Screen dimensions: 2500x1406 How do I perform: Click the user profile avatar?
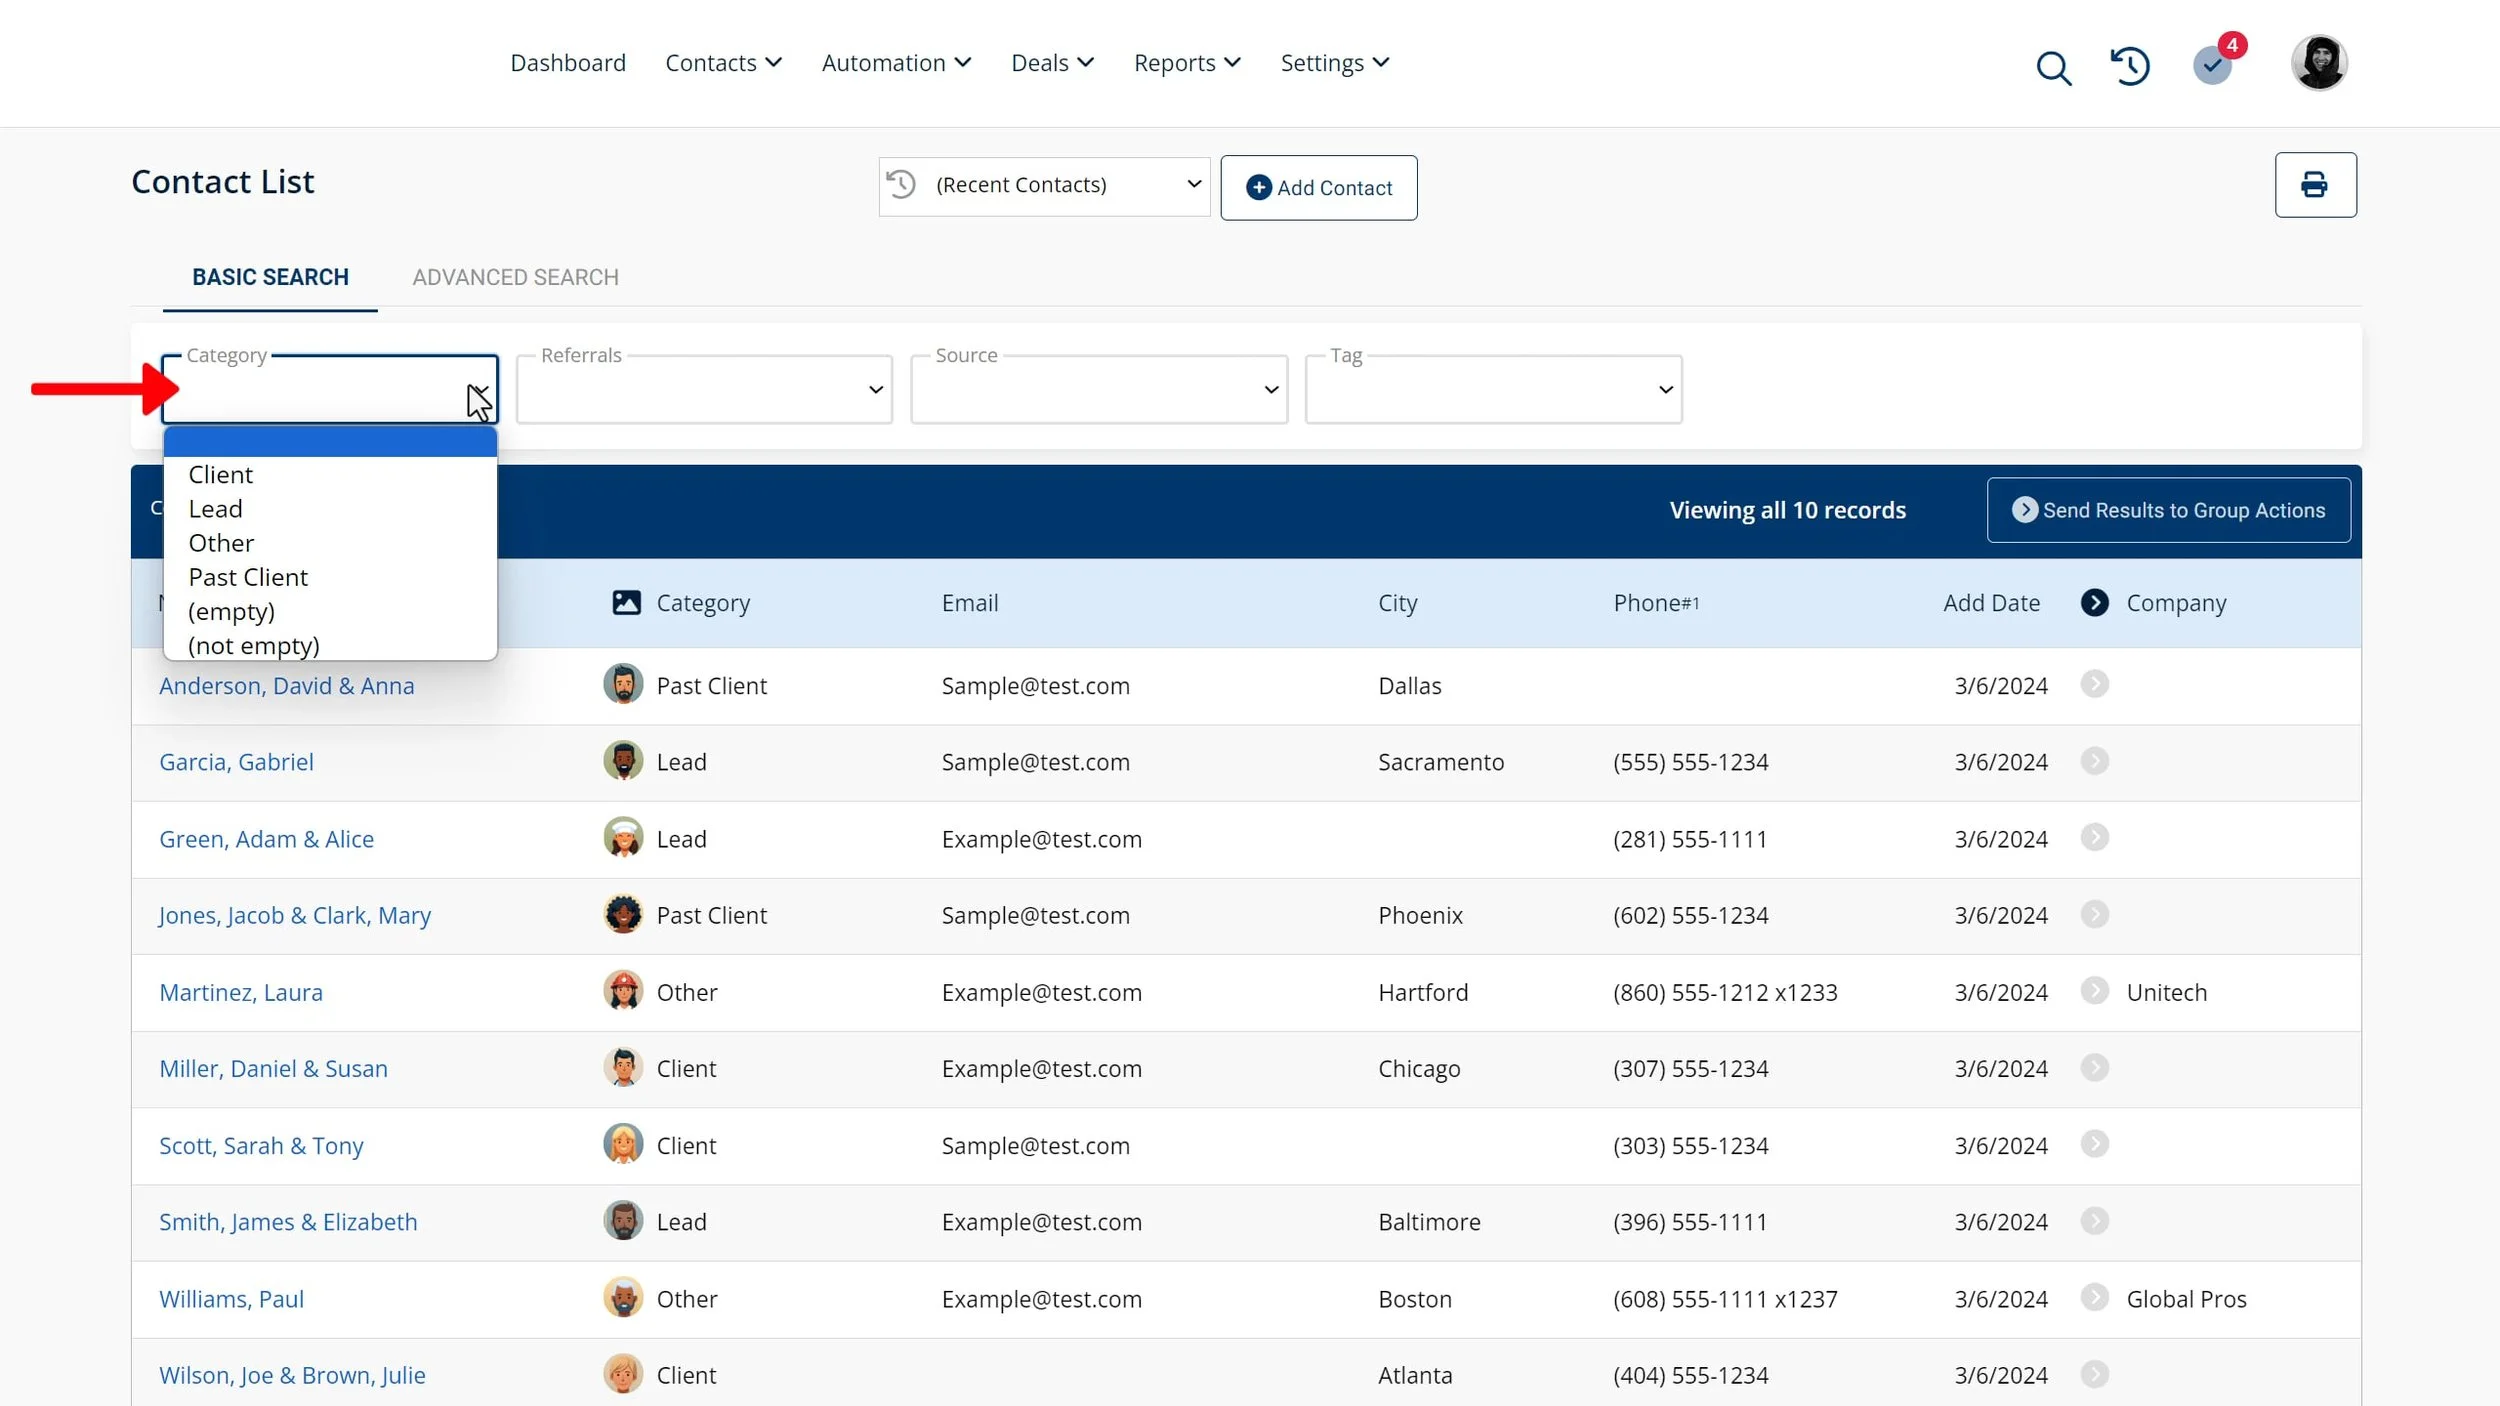click(2319, 63)
